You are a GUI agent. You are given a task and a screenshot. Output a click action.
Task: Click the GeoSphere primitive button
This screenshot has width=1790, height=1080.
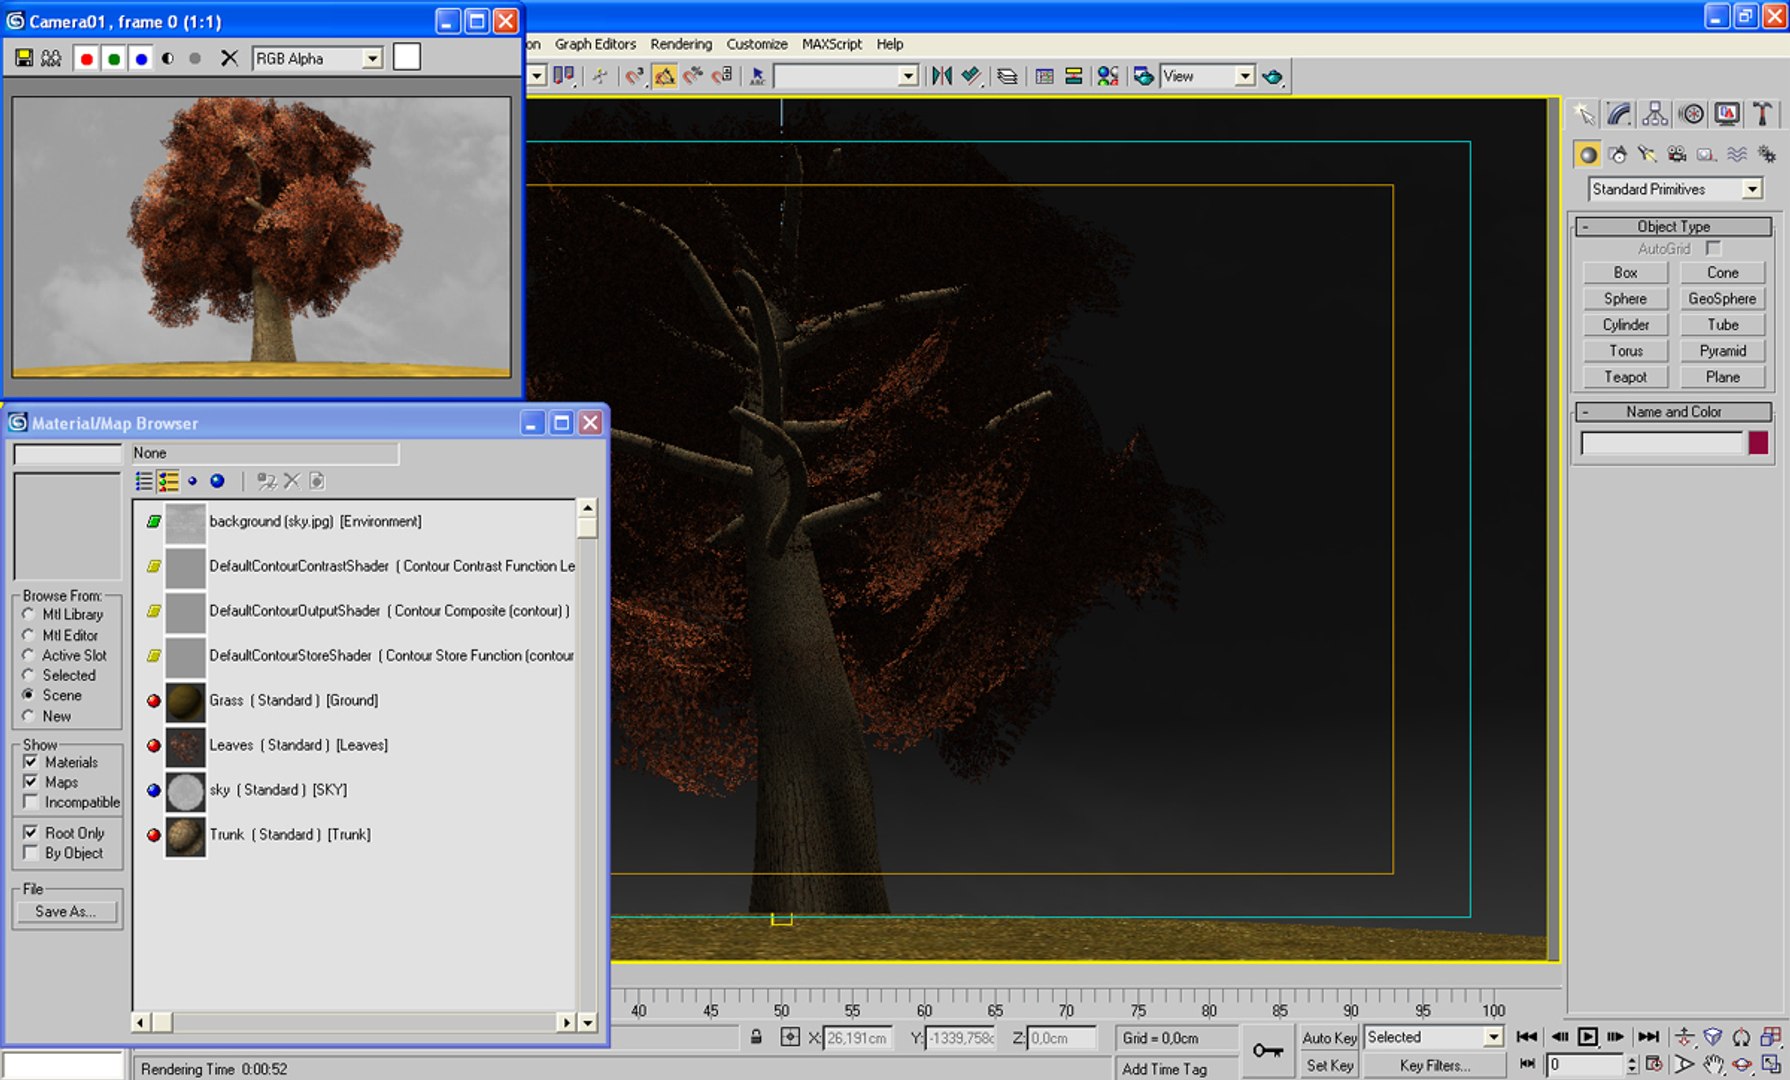1722,299
